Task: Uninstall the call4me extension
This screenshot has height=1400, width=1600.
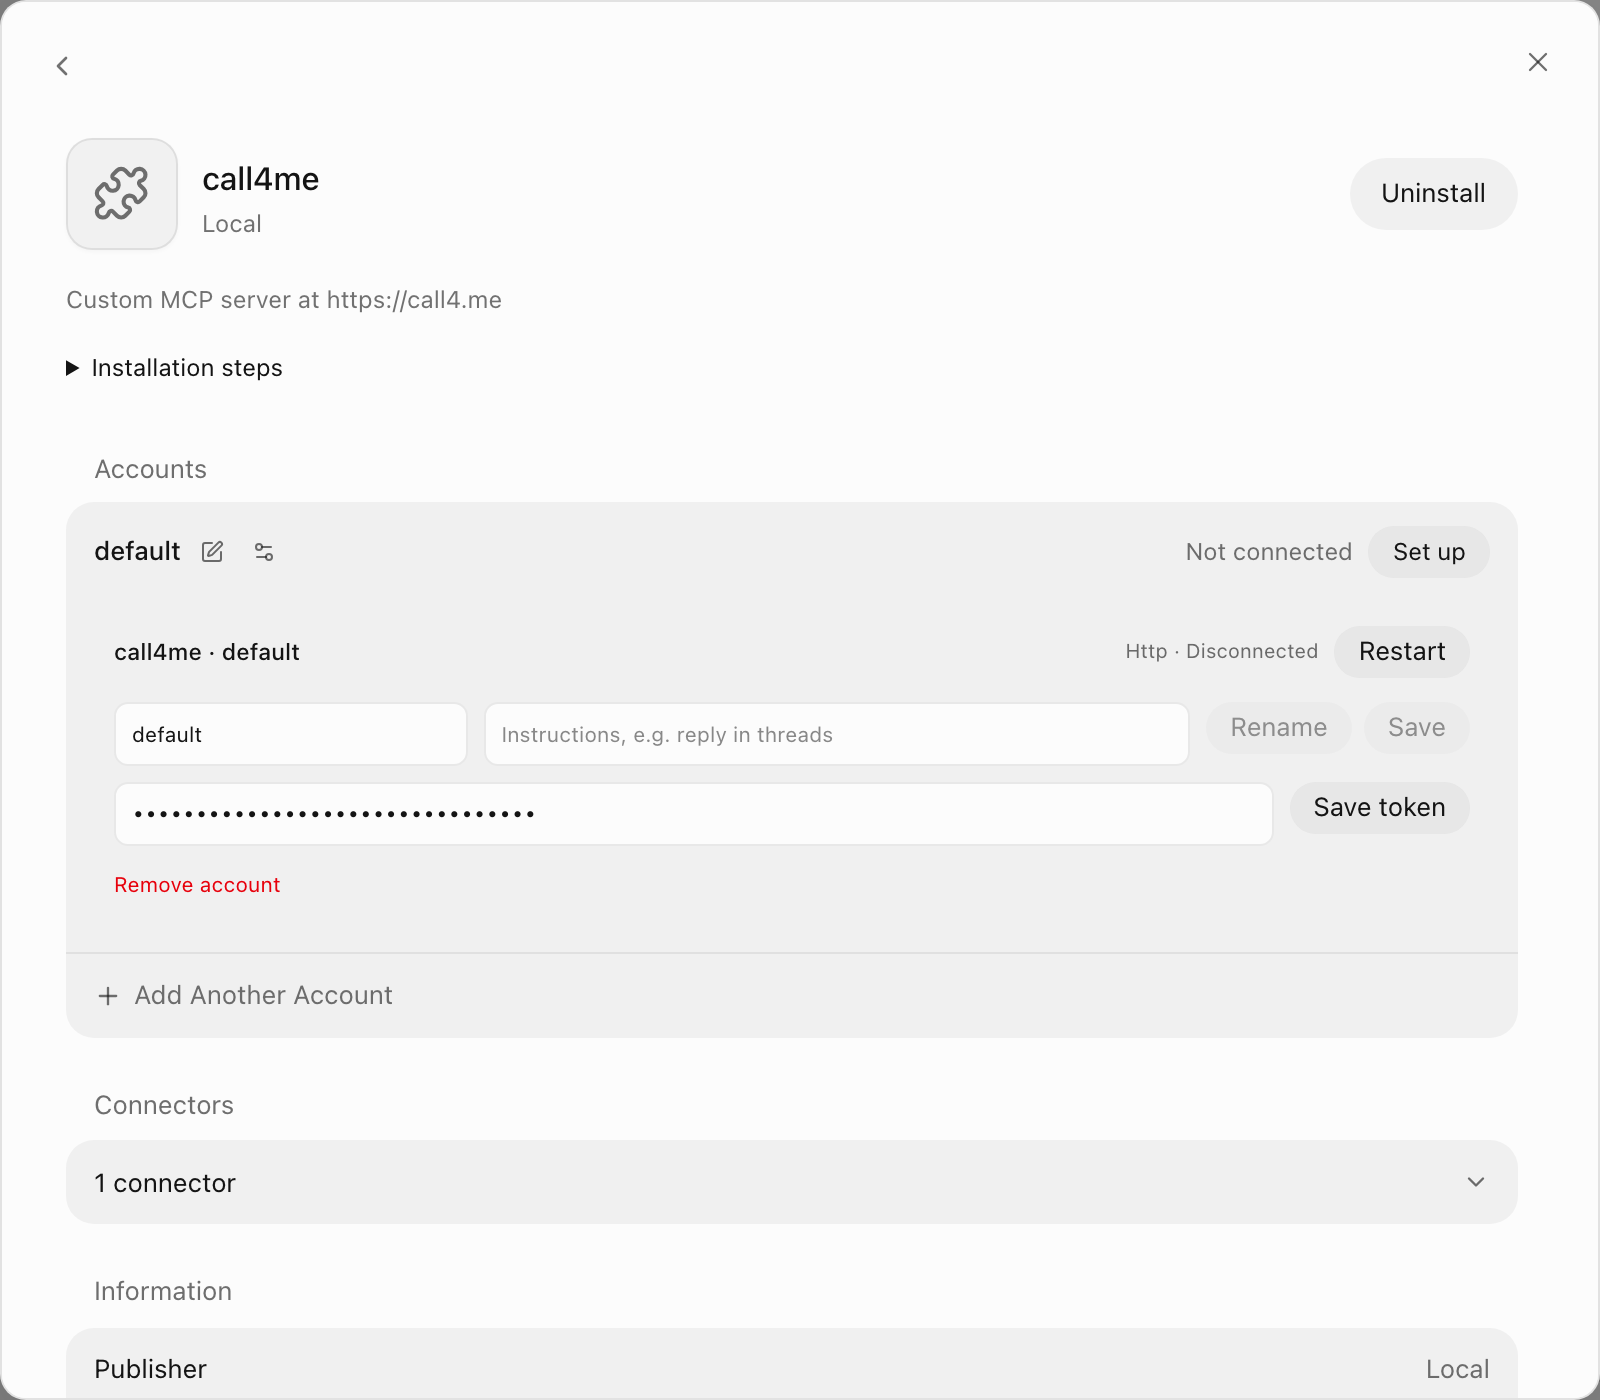Action: (1433, 193)
